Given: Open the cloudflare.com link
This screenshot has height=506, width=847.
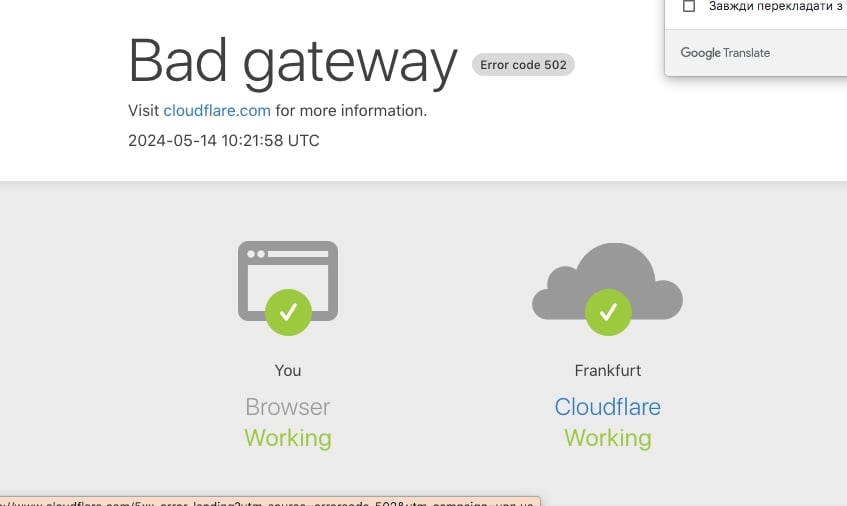Looking at the screenshot, I should [x=217, y=111].
